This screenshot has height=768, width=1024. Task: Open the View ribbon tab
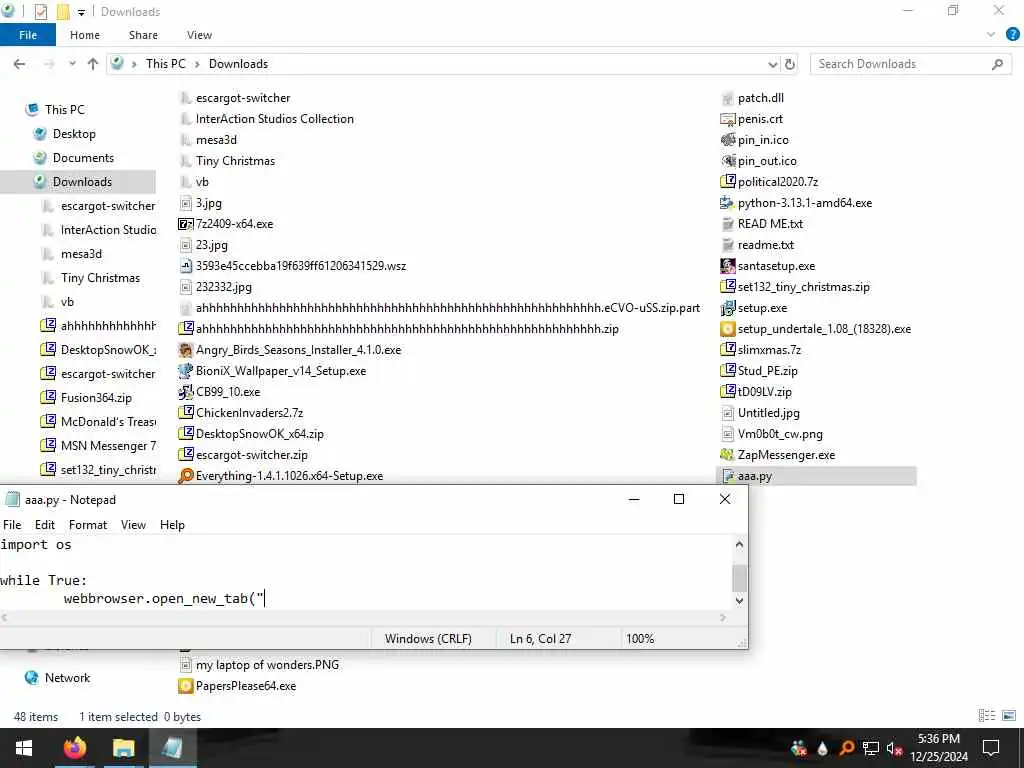pyautogui.click(x=199, y=35)
